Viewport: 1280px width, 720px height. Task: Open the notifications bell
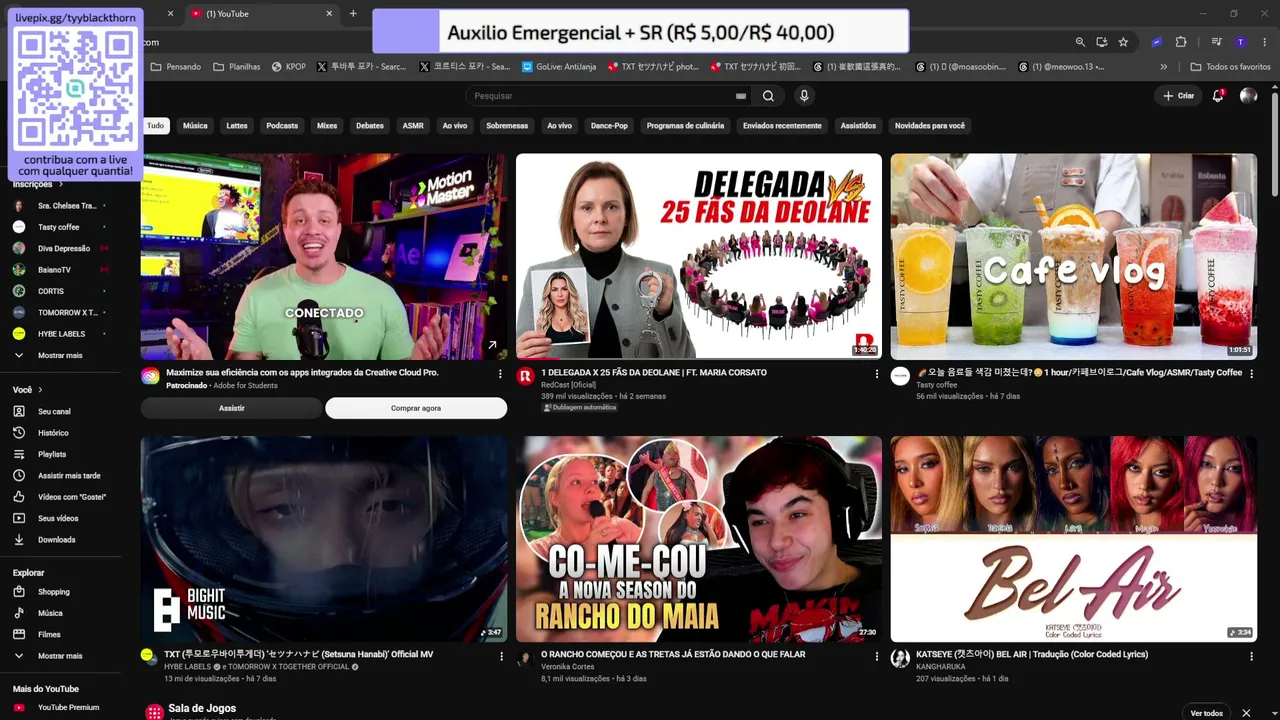pos(1218,96)
